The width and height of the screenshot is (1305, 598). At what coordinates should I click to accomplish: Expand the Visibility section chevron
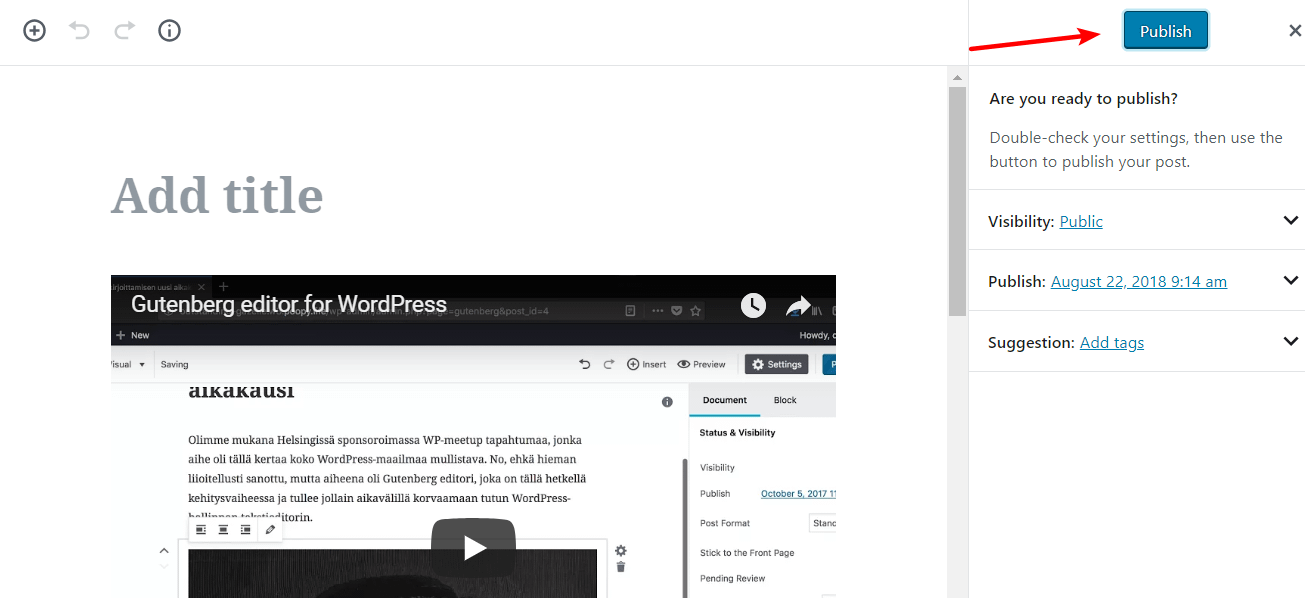point(1291,220)
